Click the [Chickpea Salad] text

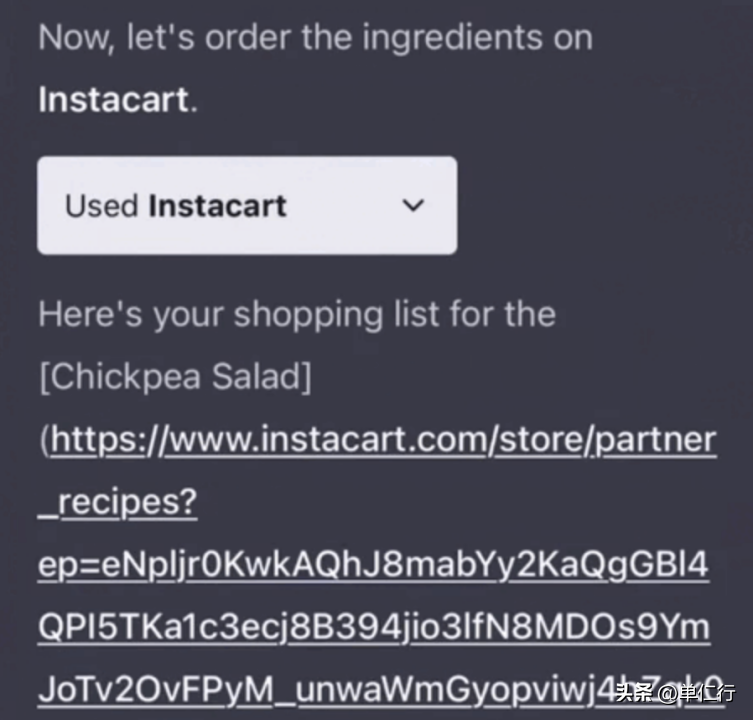click(x=175, y=377)
